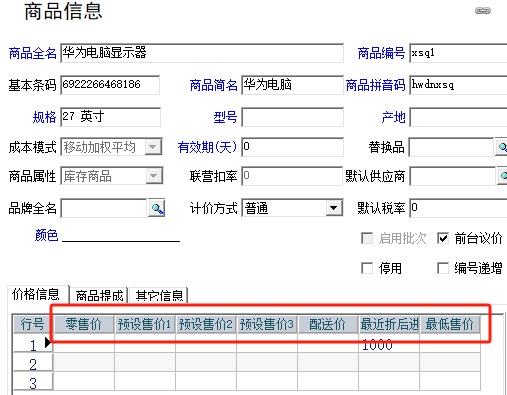
Task: Click the 最低售价 cell in row 1
Action: [x=450, y=344]
